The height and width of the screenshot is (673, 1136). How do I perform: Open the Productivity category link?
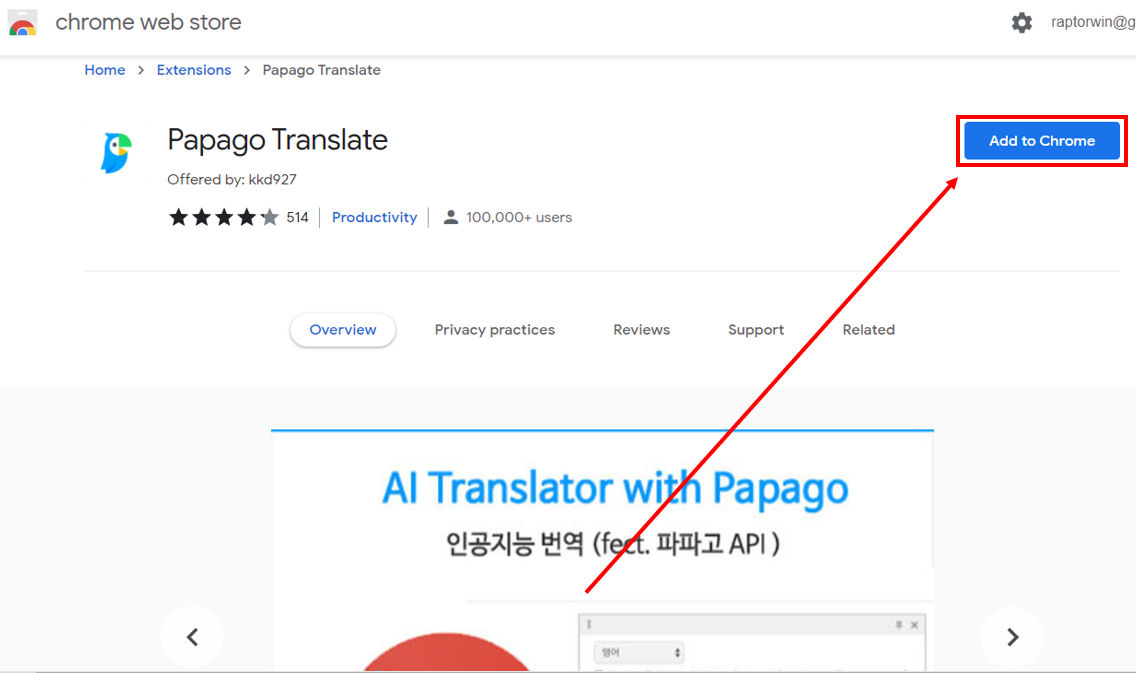[375, 217]
